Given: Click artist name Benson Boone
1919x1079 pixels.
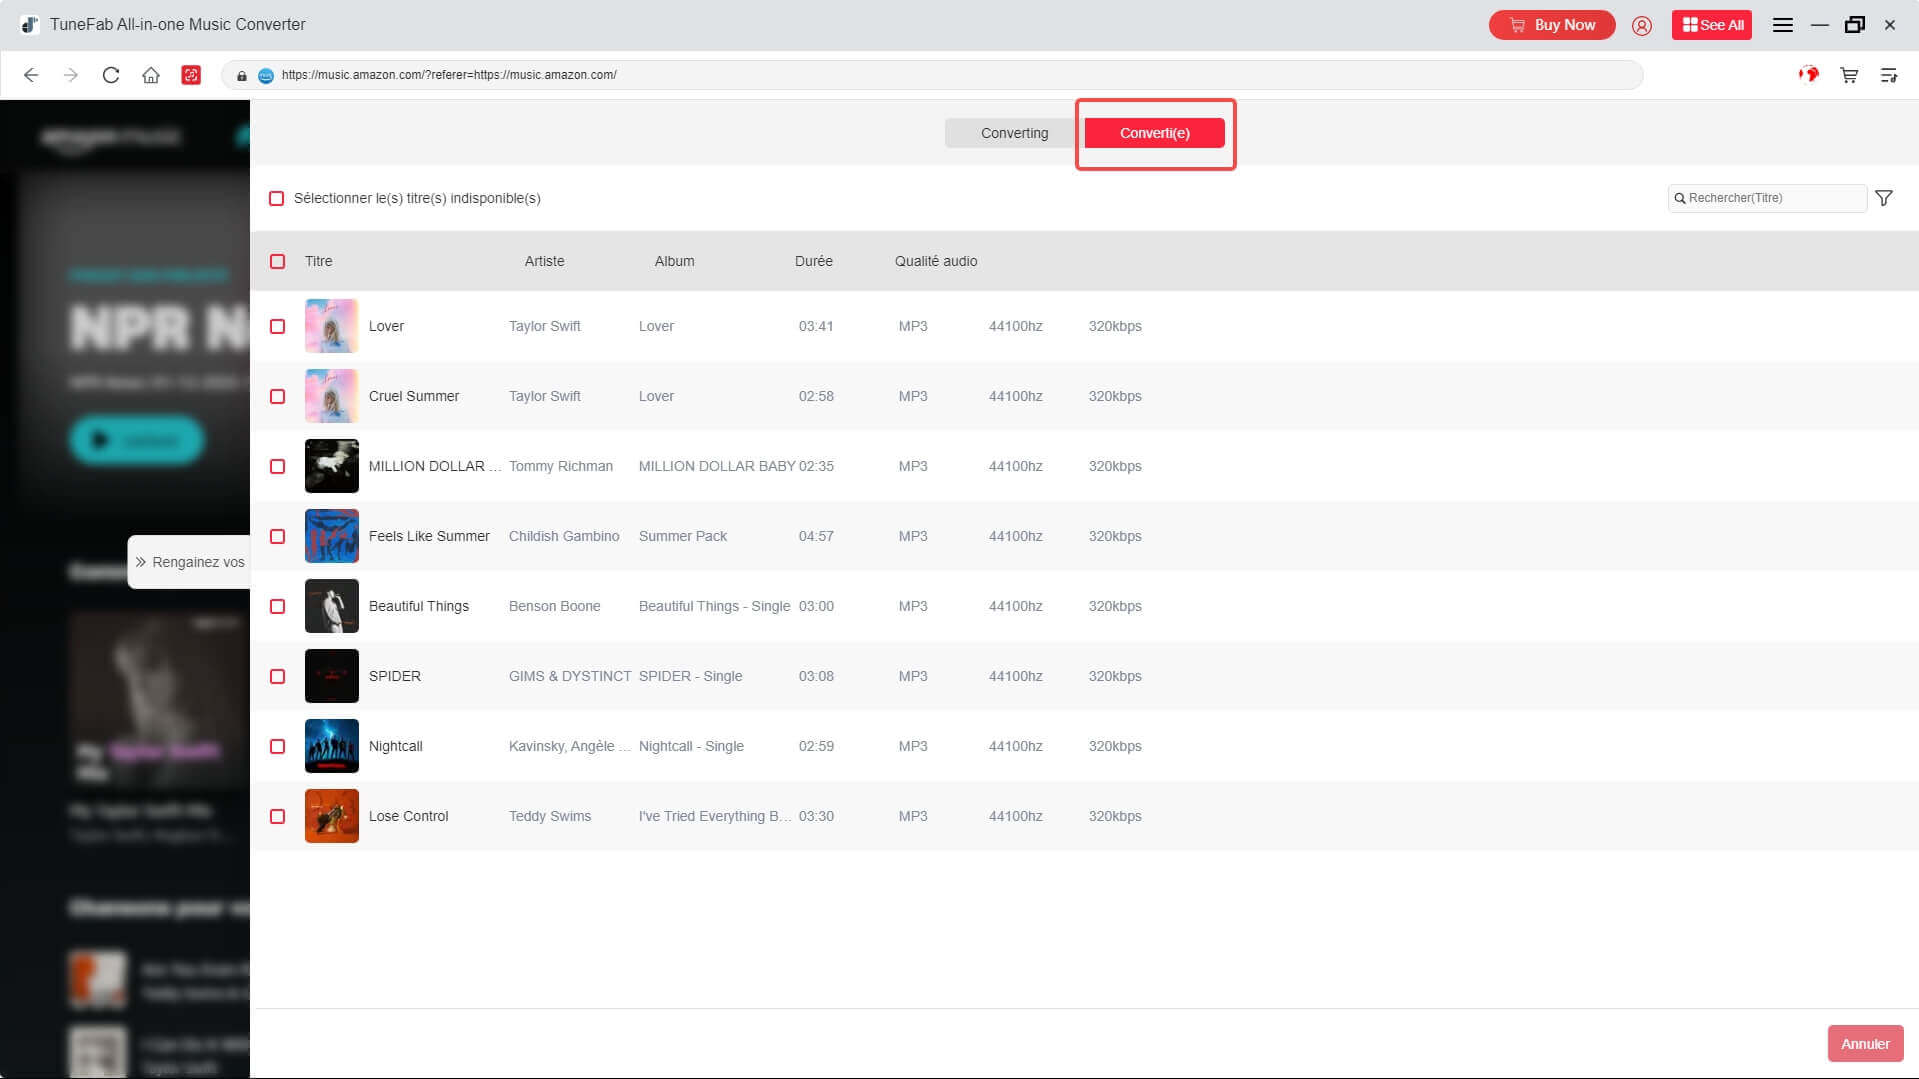Looking at the screenshot, I should point(555,606).
